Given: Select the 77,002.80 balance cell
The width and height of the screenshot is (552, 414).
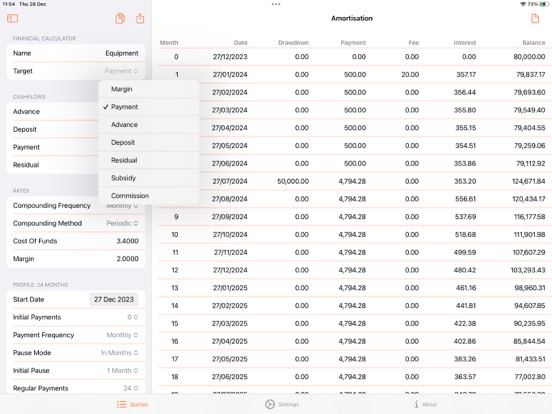Looking at the screenshot, I should click(x=530, y=377).
